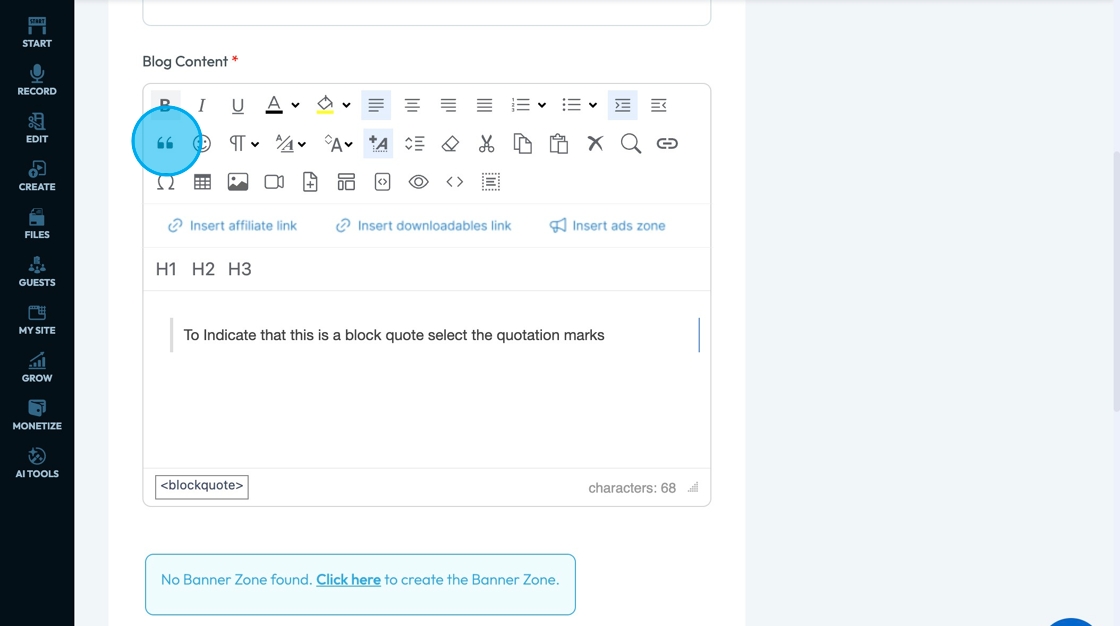Viewport: 1120px width, 626px height.
Task: Open the font size dropdown
Action: [338, 144]
